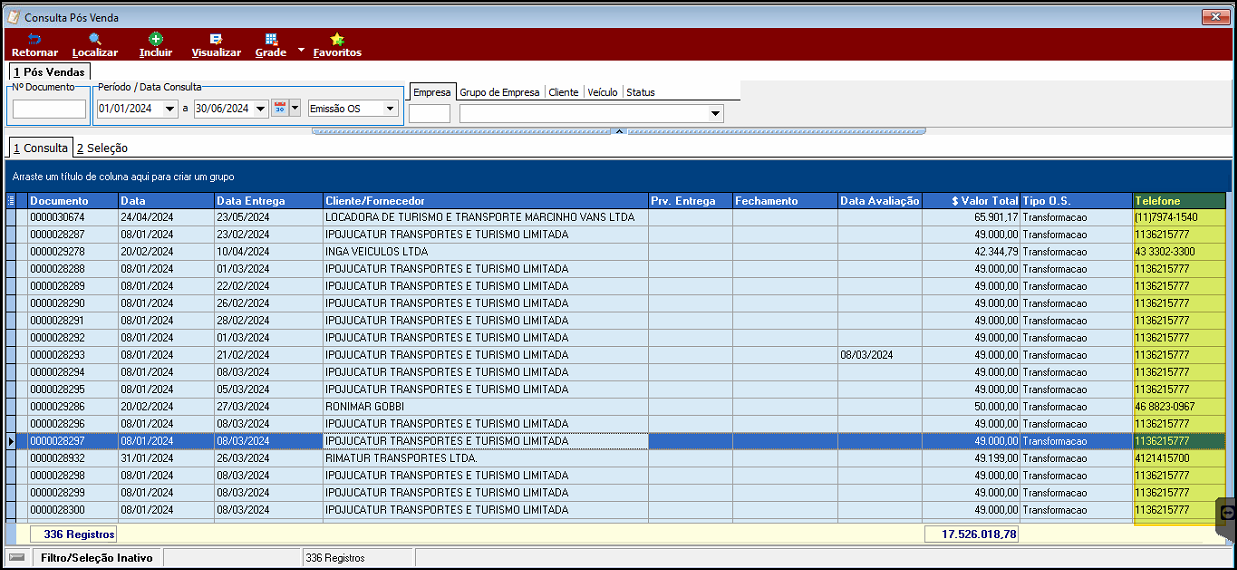Click the Nº Documento input field
Viewport: 1237px width, 570px height.
[x=50, y=109]
